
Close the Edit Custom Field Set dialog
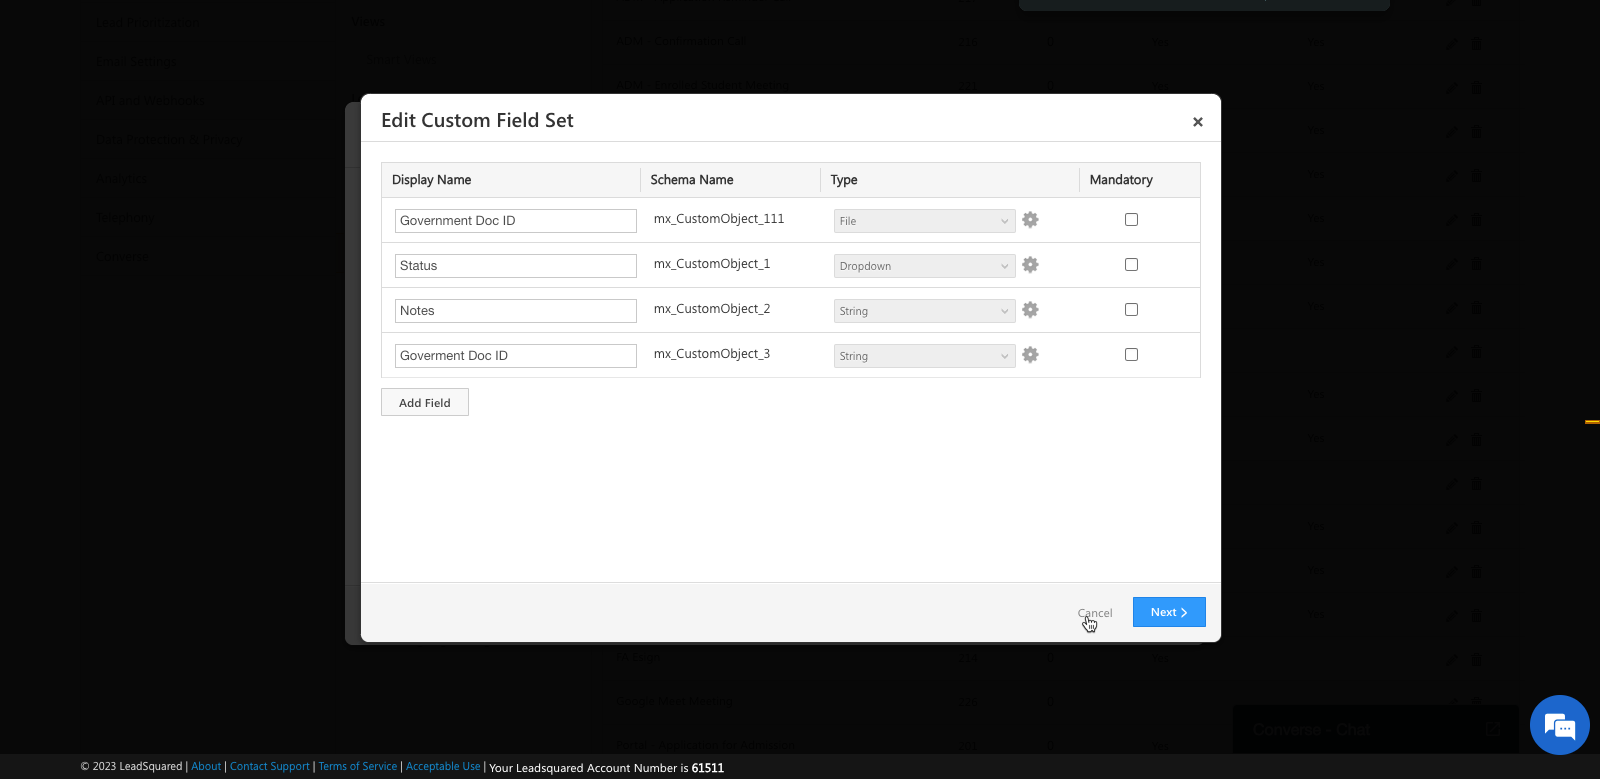1197,122
